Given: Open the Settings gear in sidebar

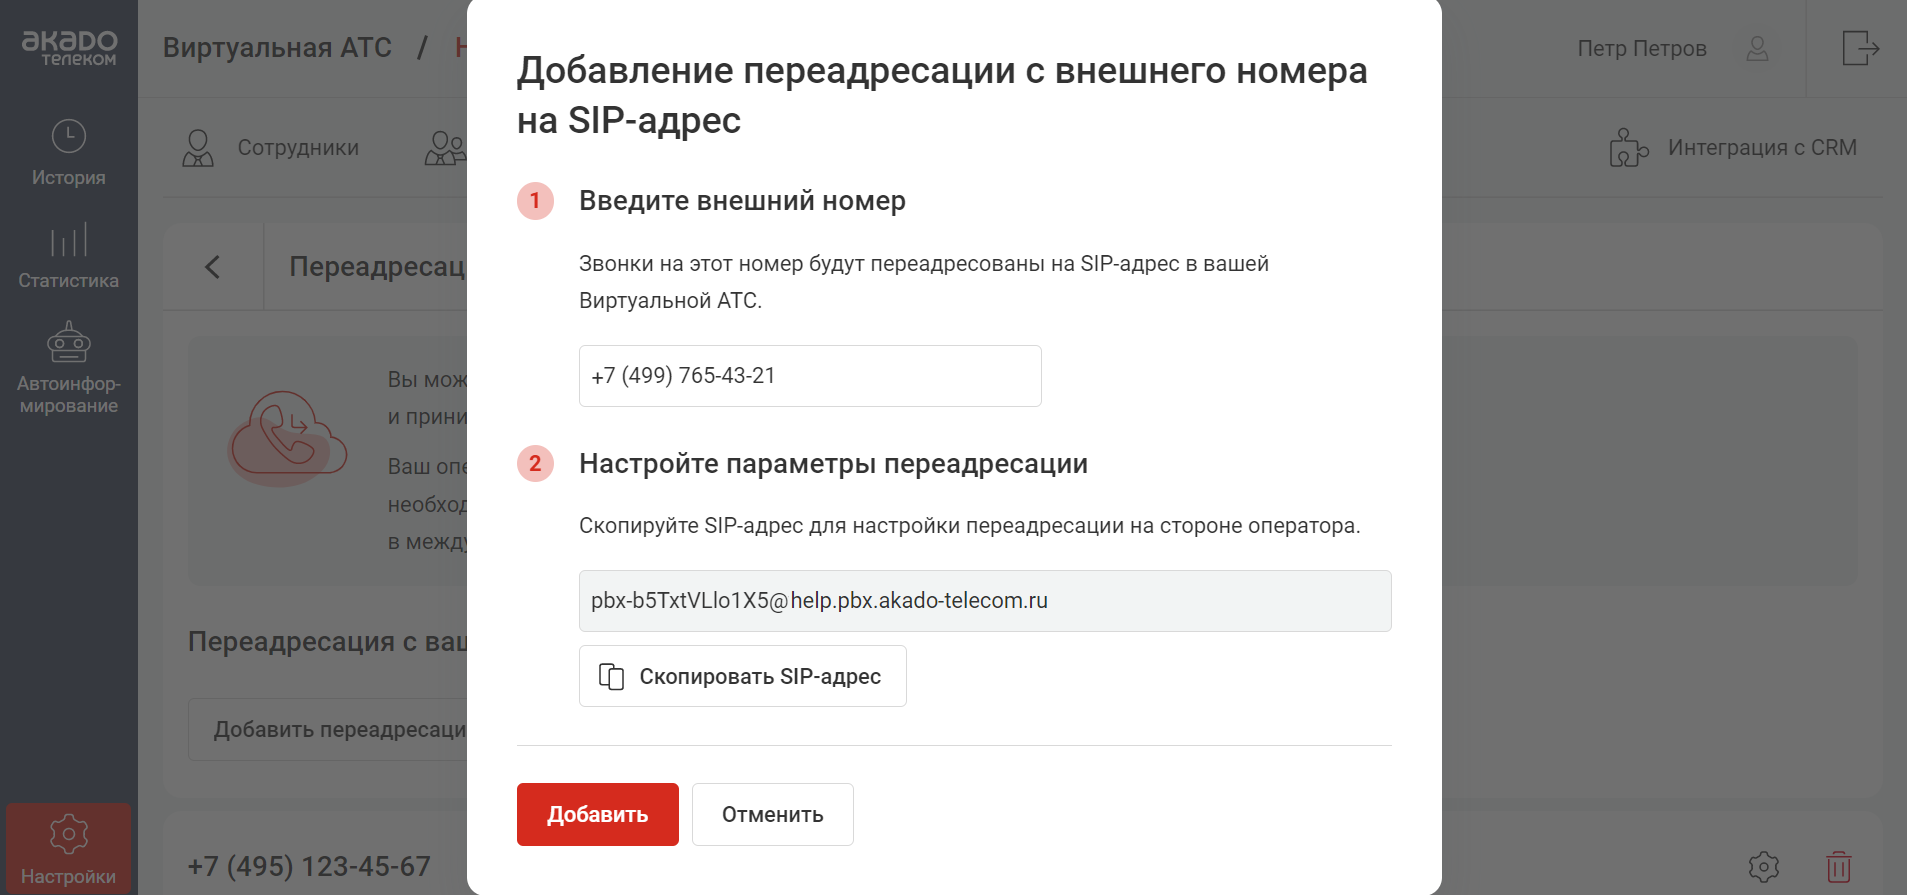Looking at the screenshot, I should [68, 834].
